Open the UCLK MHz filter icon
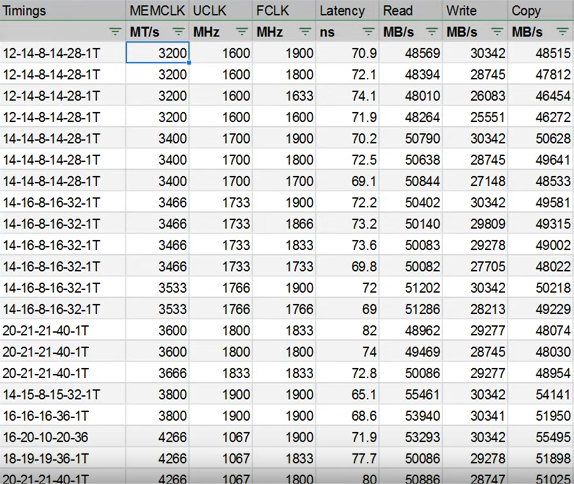574x484 pixels. click(242, 32)
